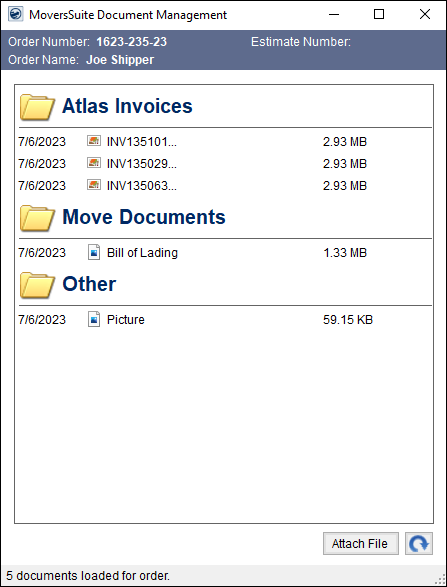Viewport: 447px width, 587px height.
Task: Open the Bill of Lading document
Action: click(142, 253)
